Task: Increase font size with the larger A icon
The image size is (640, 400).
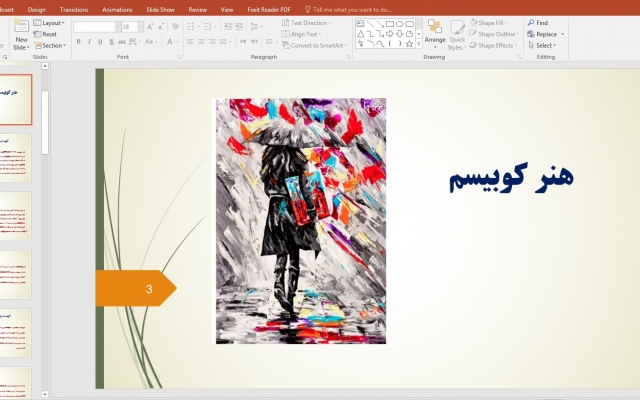Action: tap(150, 27)
